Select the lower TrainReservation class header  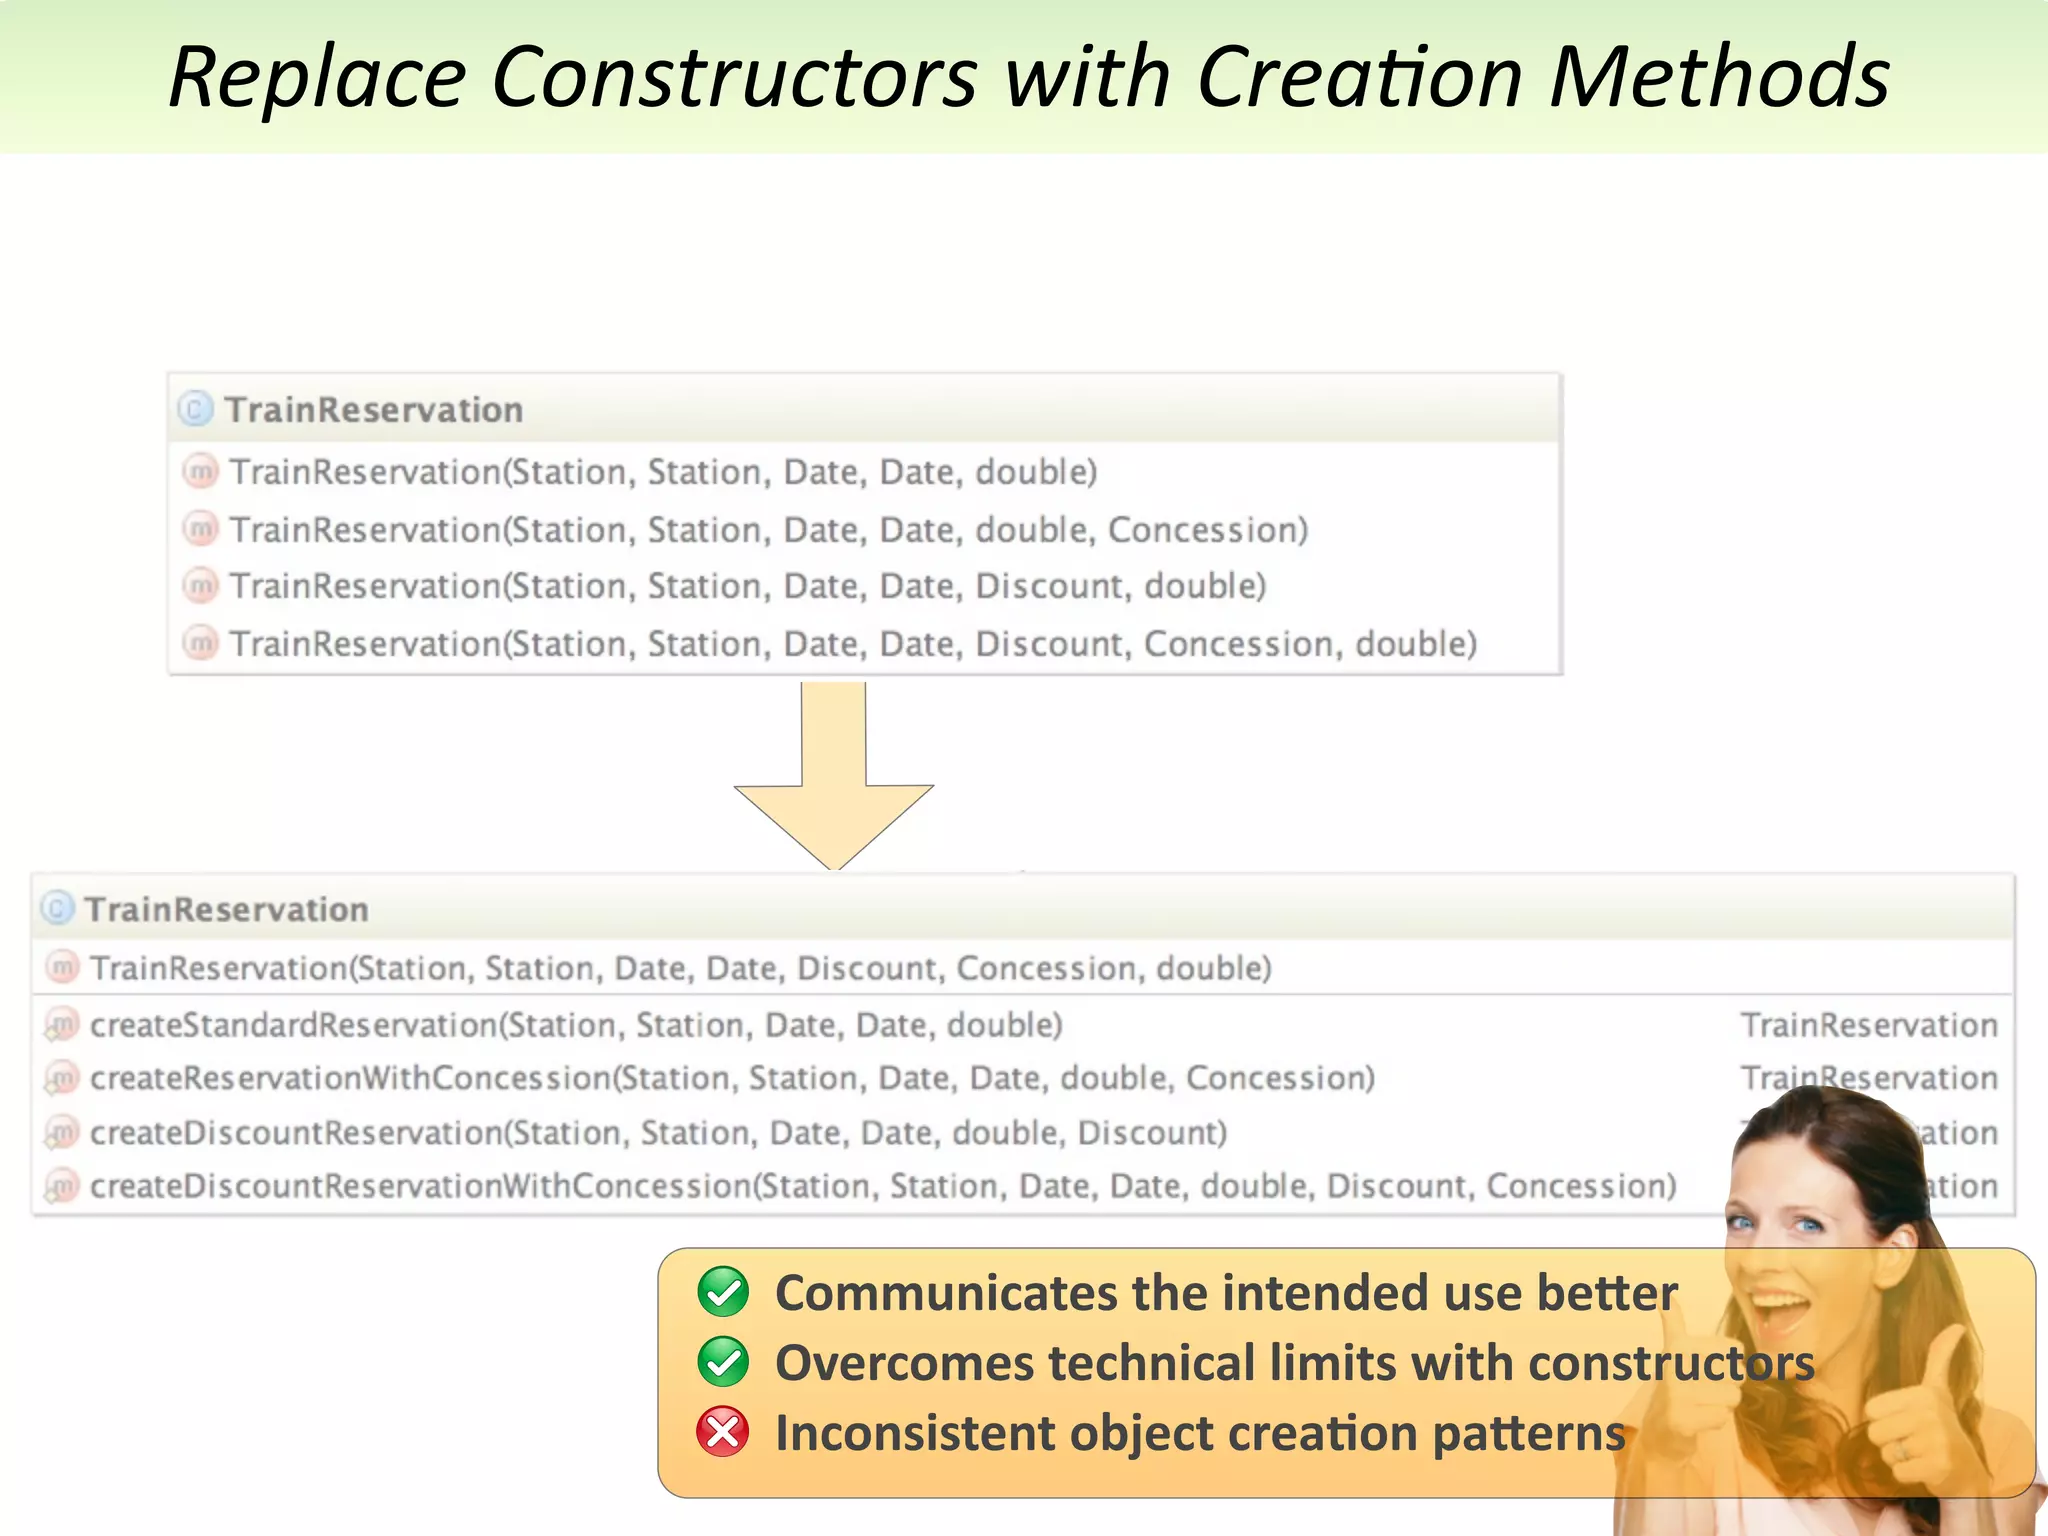(x=227, y=909)
